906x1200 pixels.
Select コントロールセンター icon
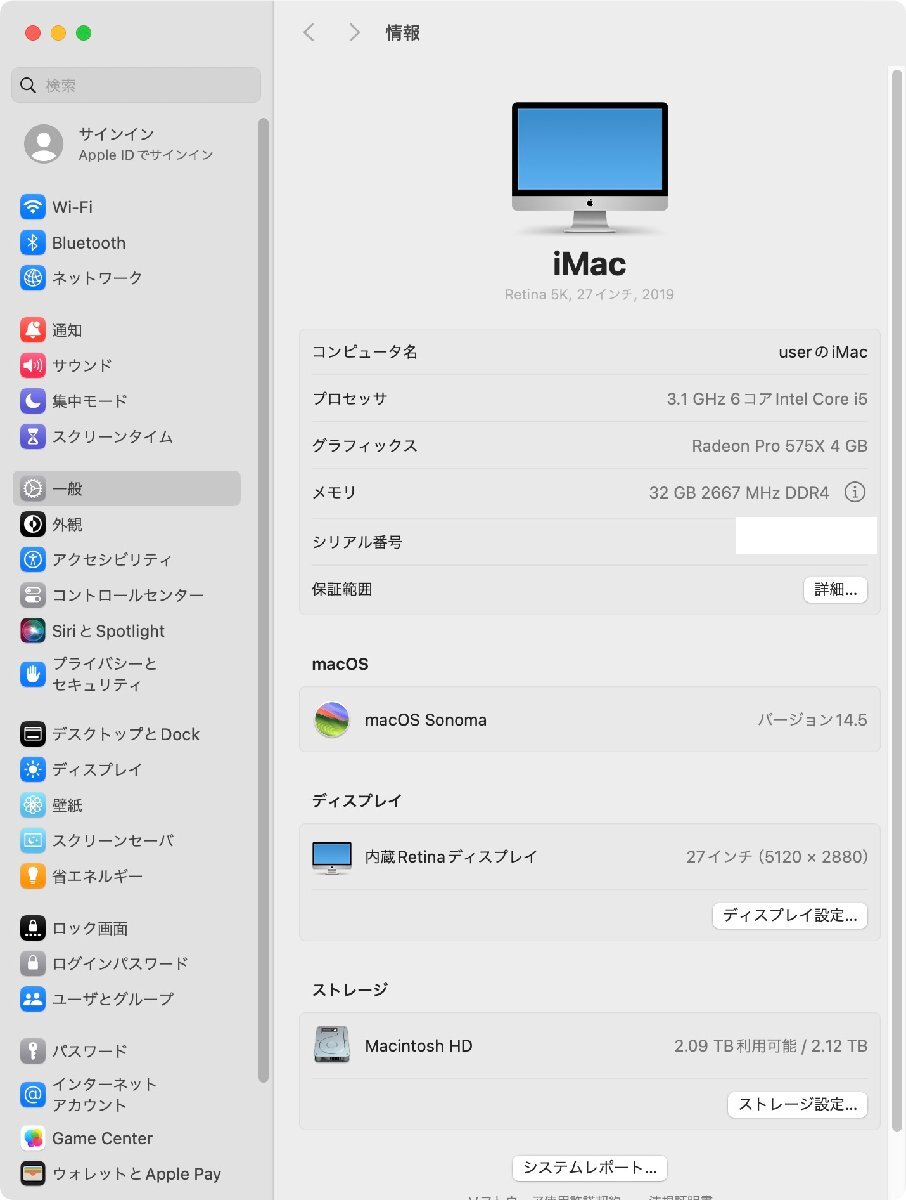pyautogui.click(x=33, y=595)
